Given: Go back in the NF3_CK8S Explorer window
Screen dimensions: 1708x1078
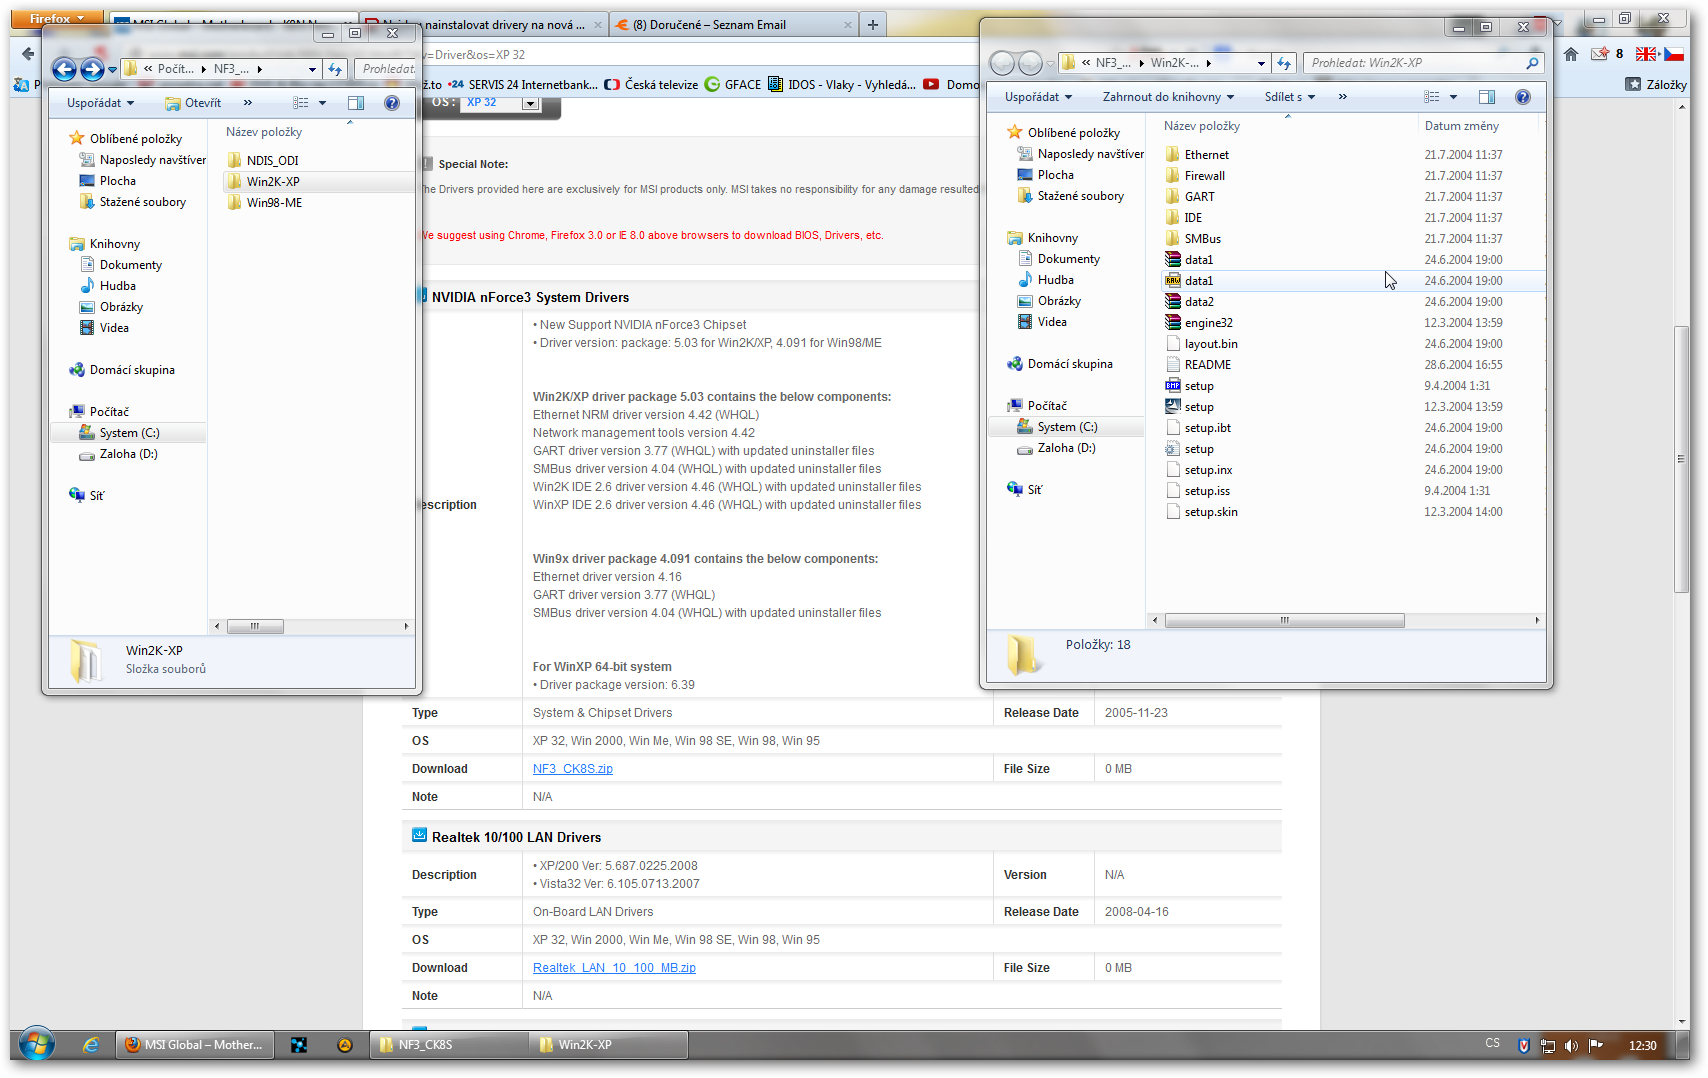Looking at the screenshot, I should (x=64, y=69).
